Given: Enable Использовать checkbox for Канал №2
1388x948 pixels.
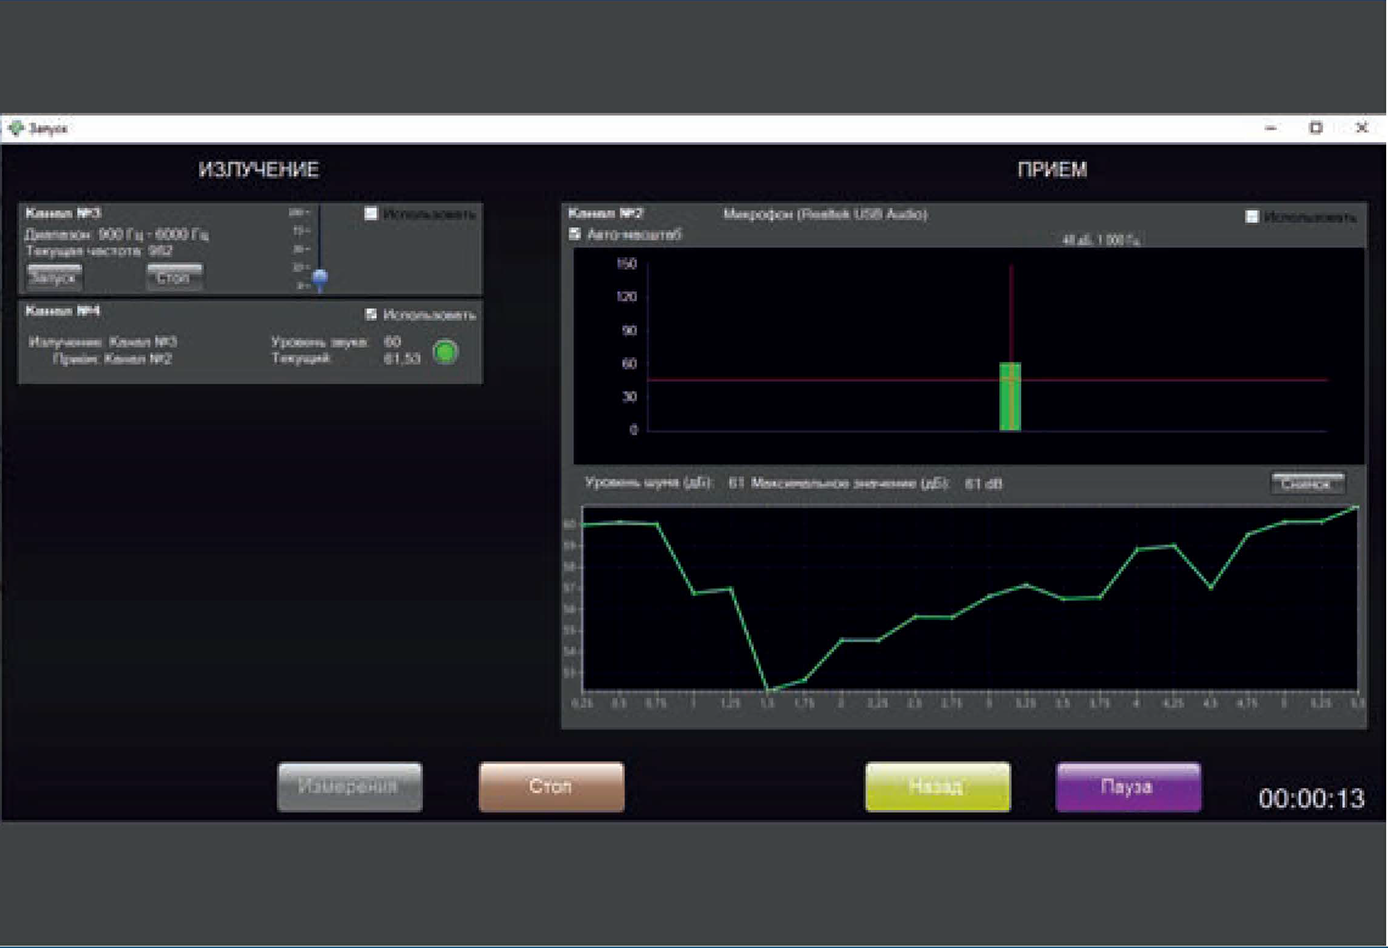Looking at the screenshot, I should (1251, 216).
